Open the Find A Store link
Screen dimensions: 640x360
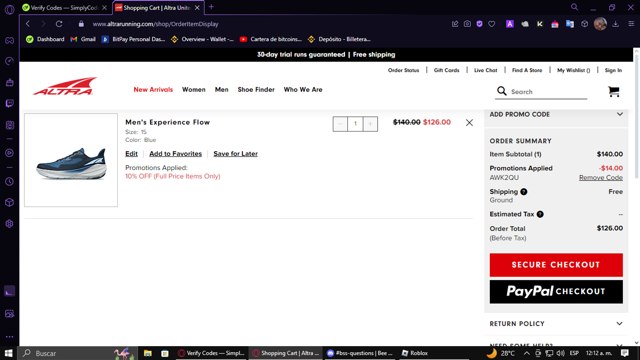(x=527, y=70)
